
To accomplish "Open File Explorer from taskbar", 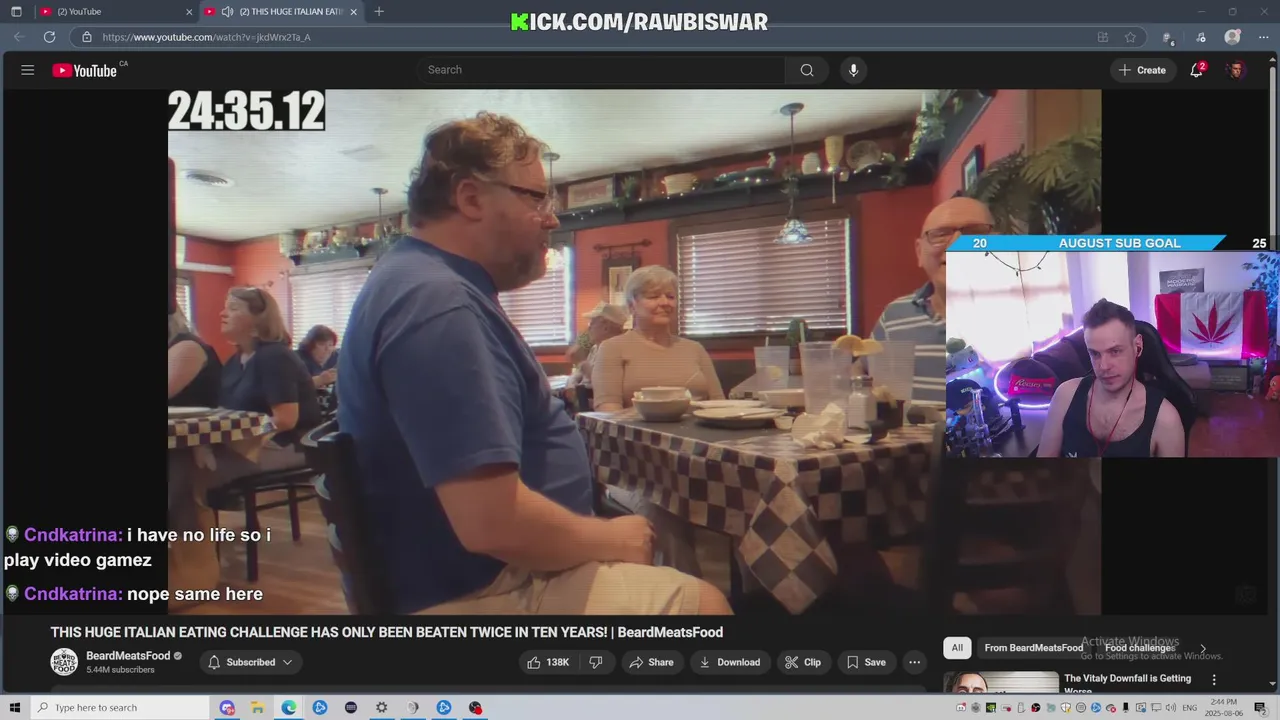I will (x=257, y=708).
